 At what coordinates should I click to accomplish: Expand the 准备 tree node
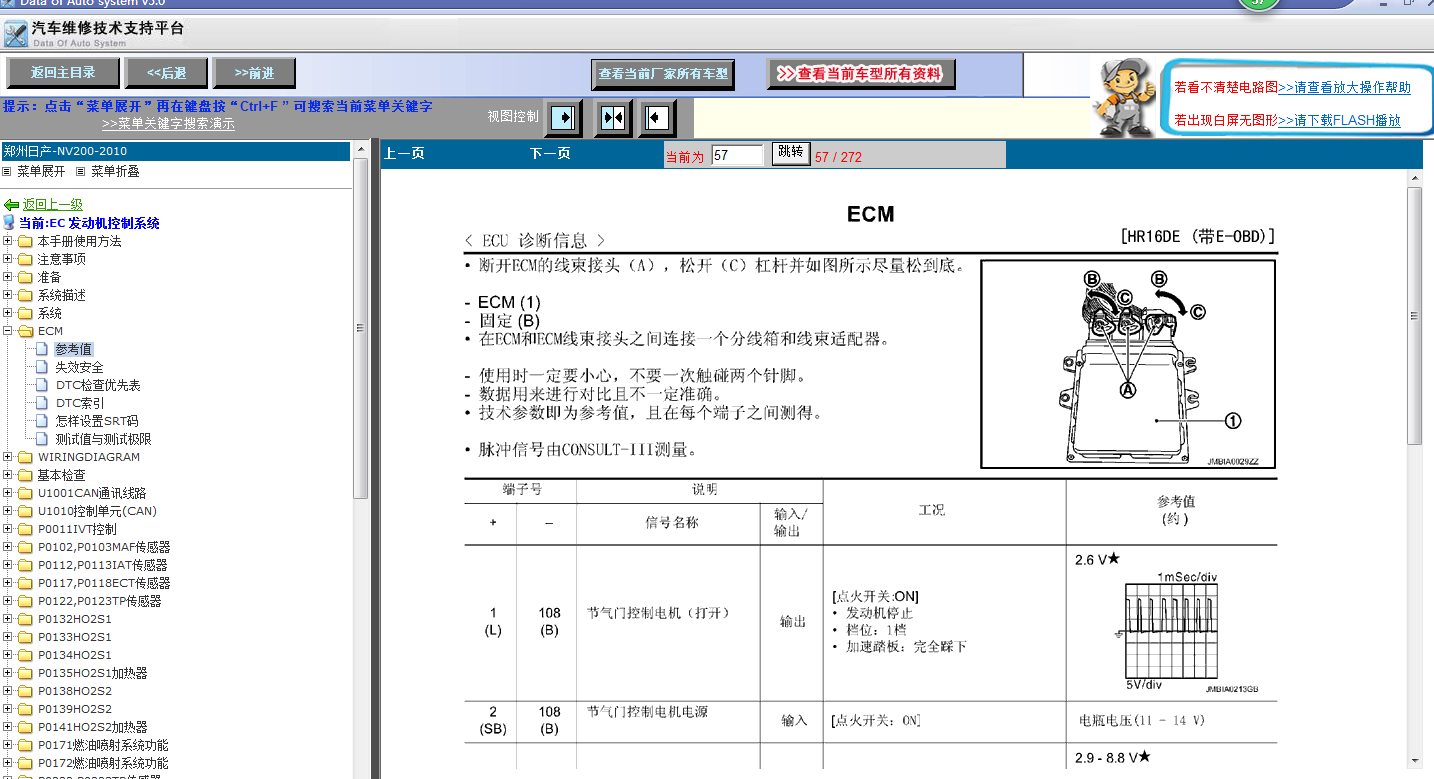point(8,277)
